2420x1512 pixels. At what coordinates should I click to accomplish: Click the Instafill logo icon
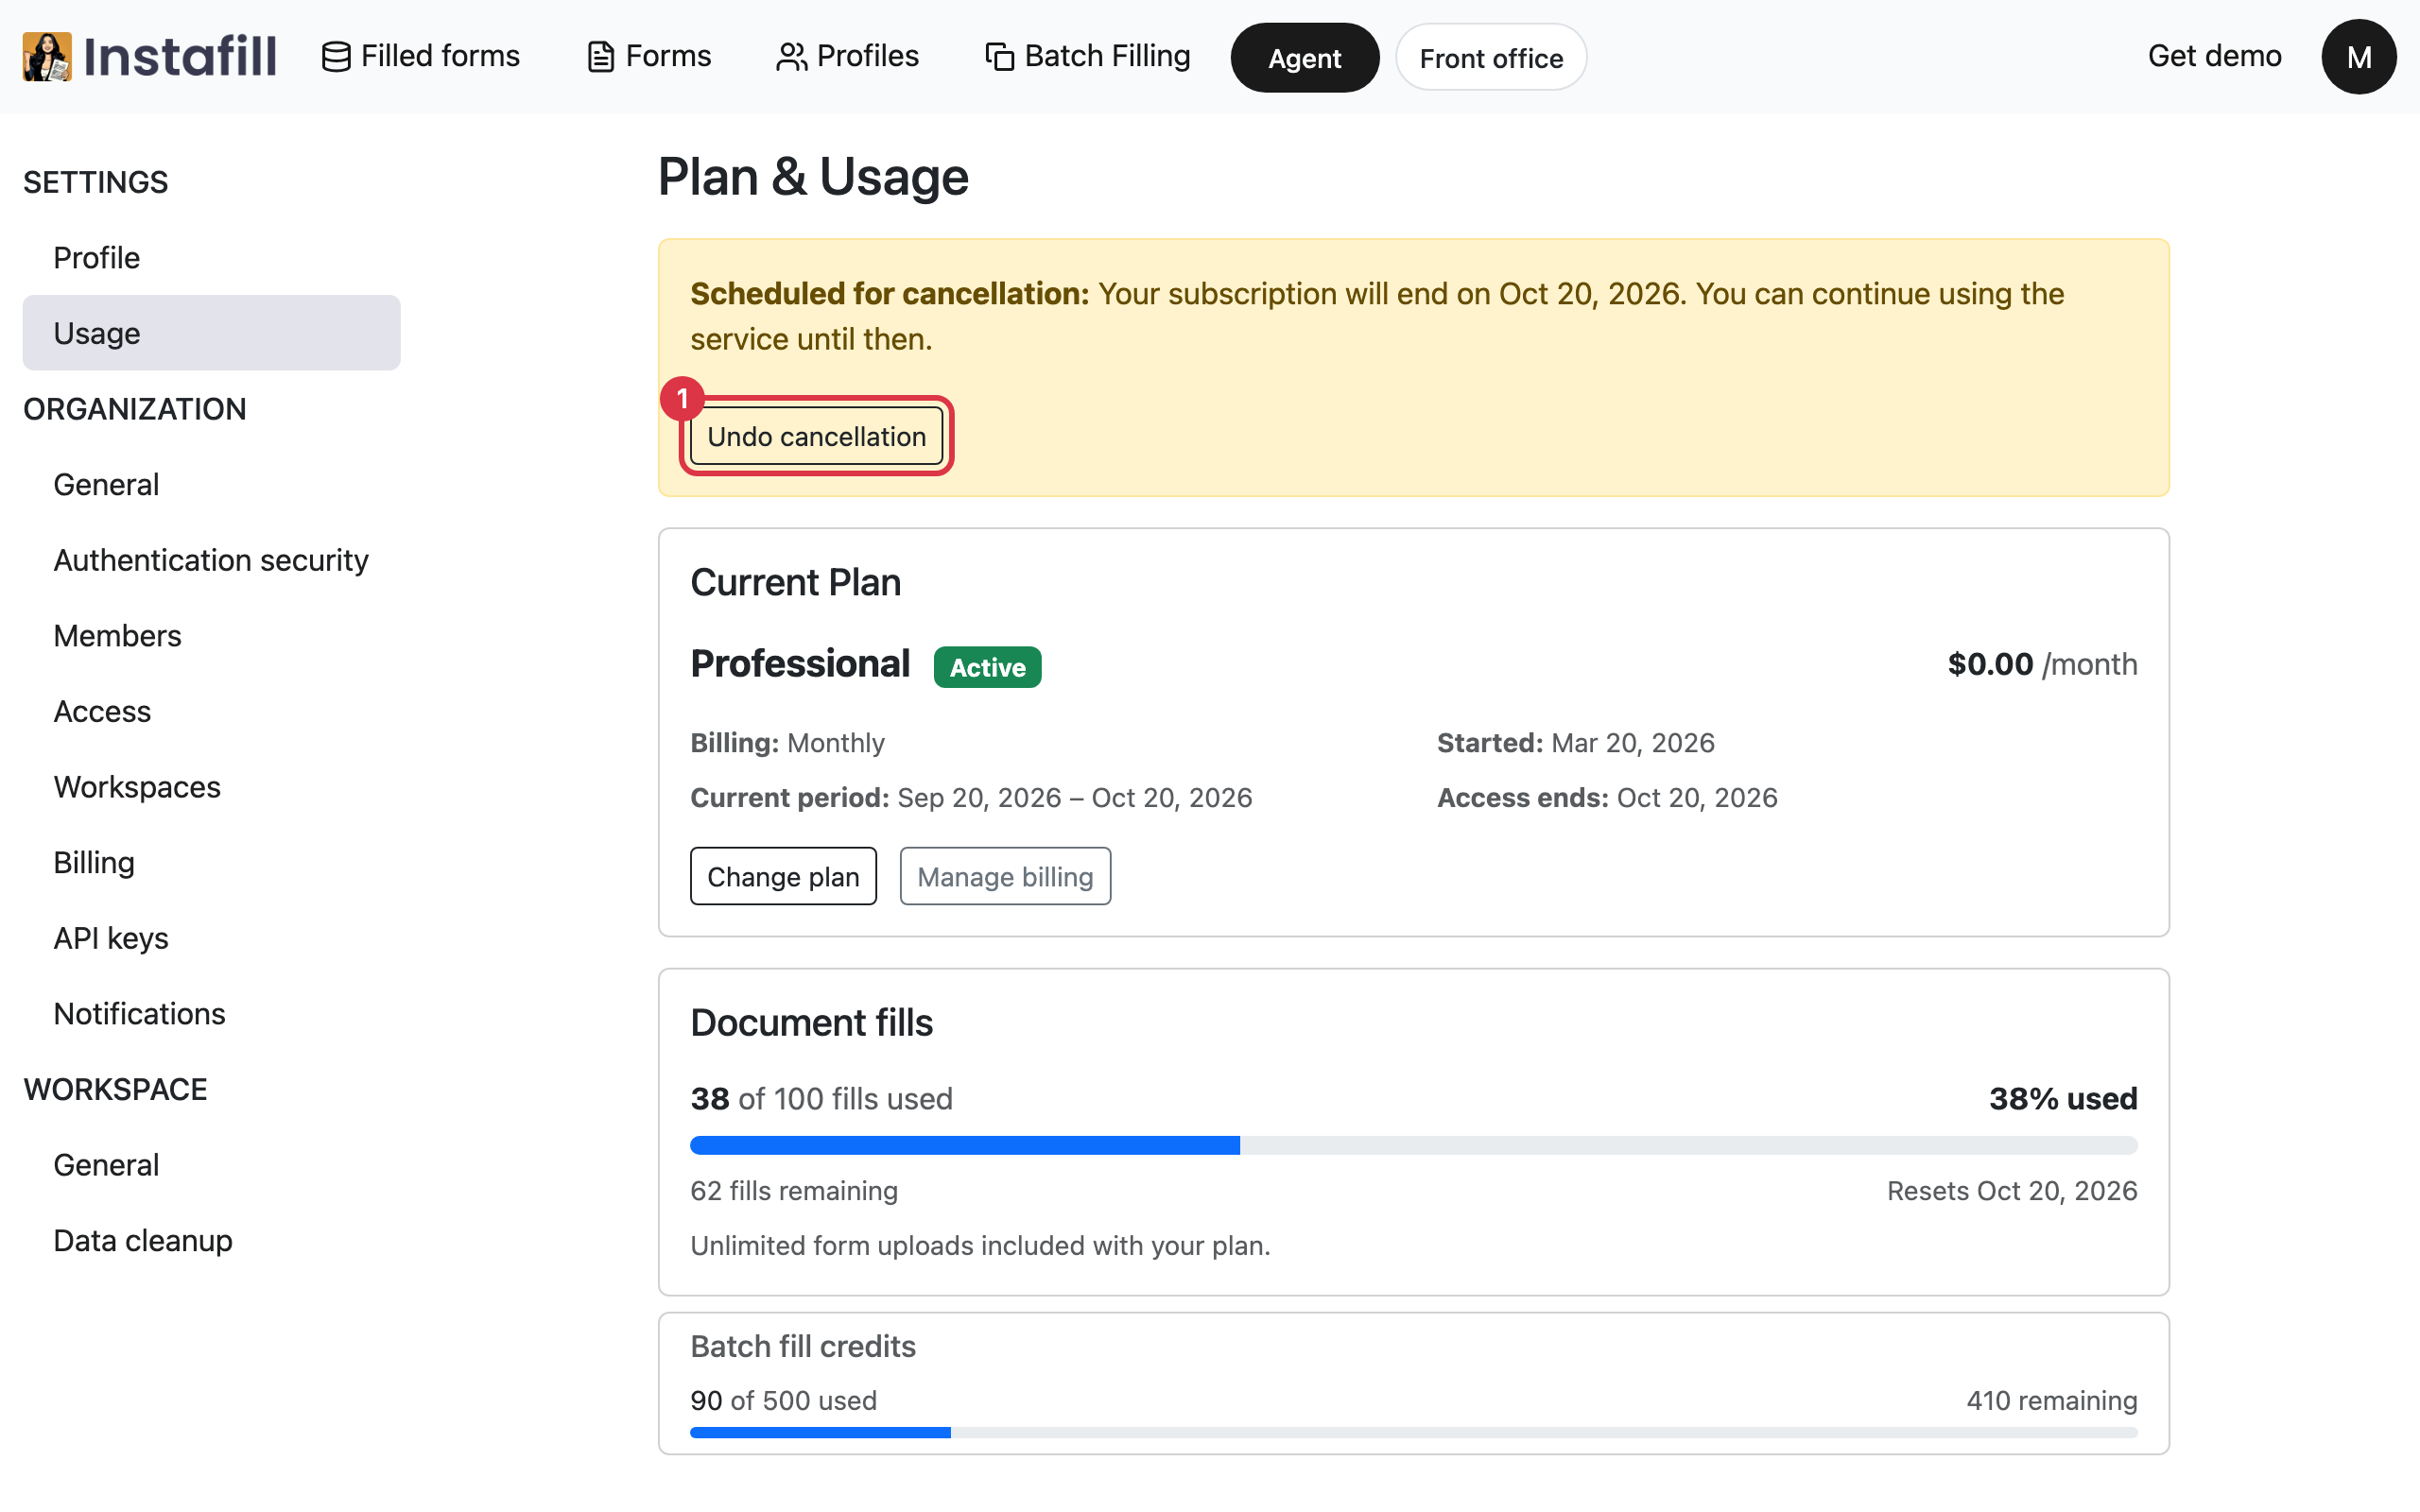pos(47,56)
